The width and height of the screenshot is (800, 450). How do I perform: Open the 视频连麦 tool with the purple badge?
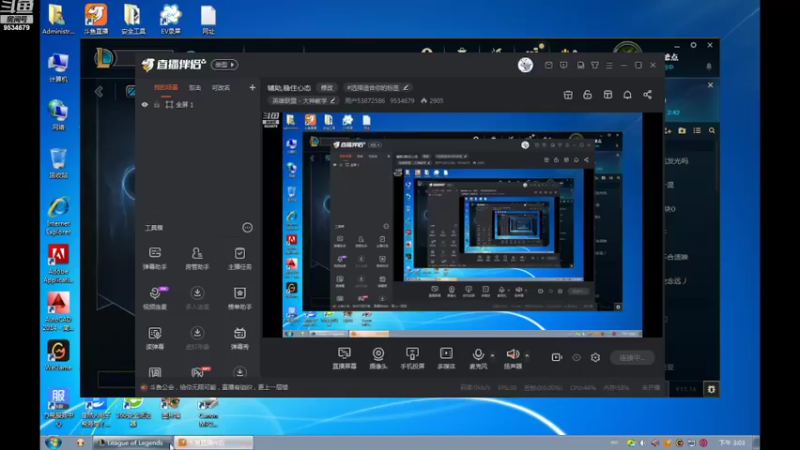(x=155, y=298)
